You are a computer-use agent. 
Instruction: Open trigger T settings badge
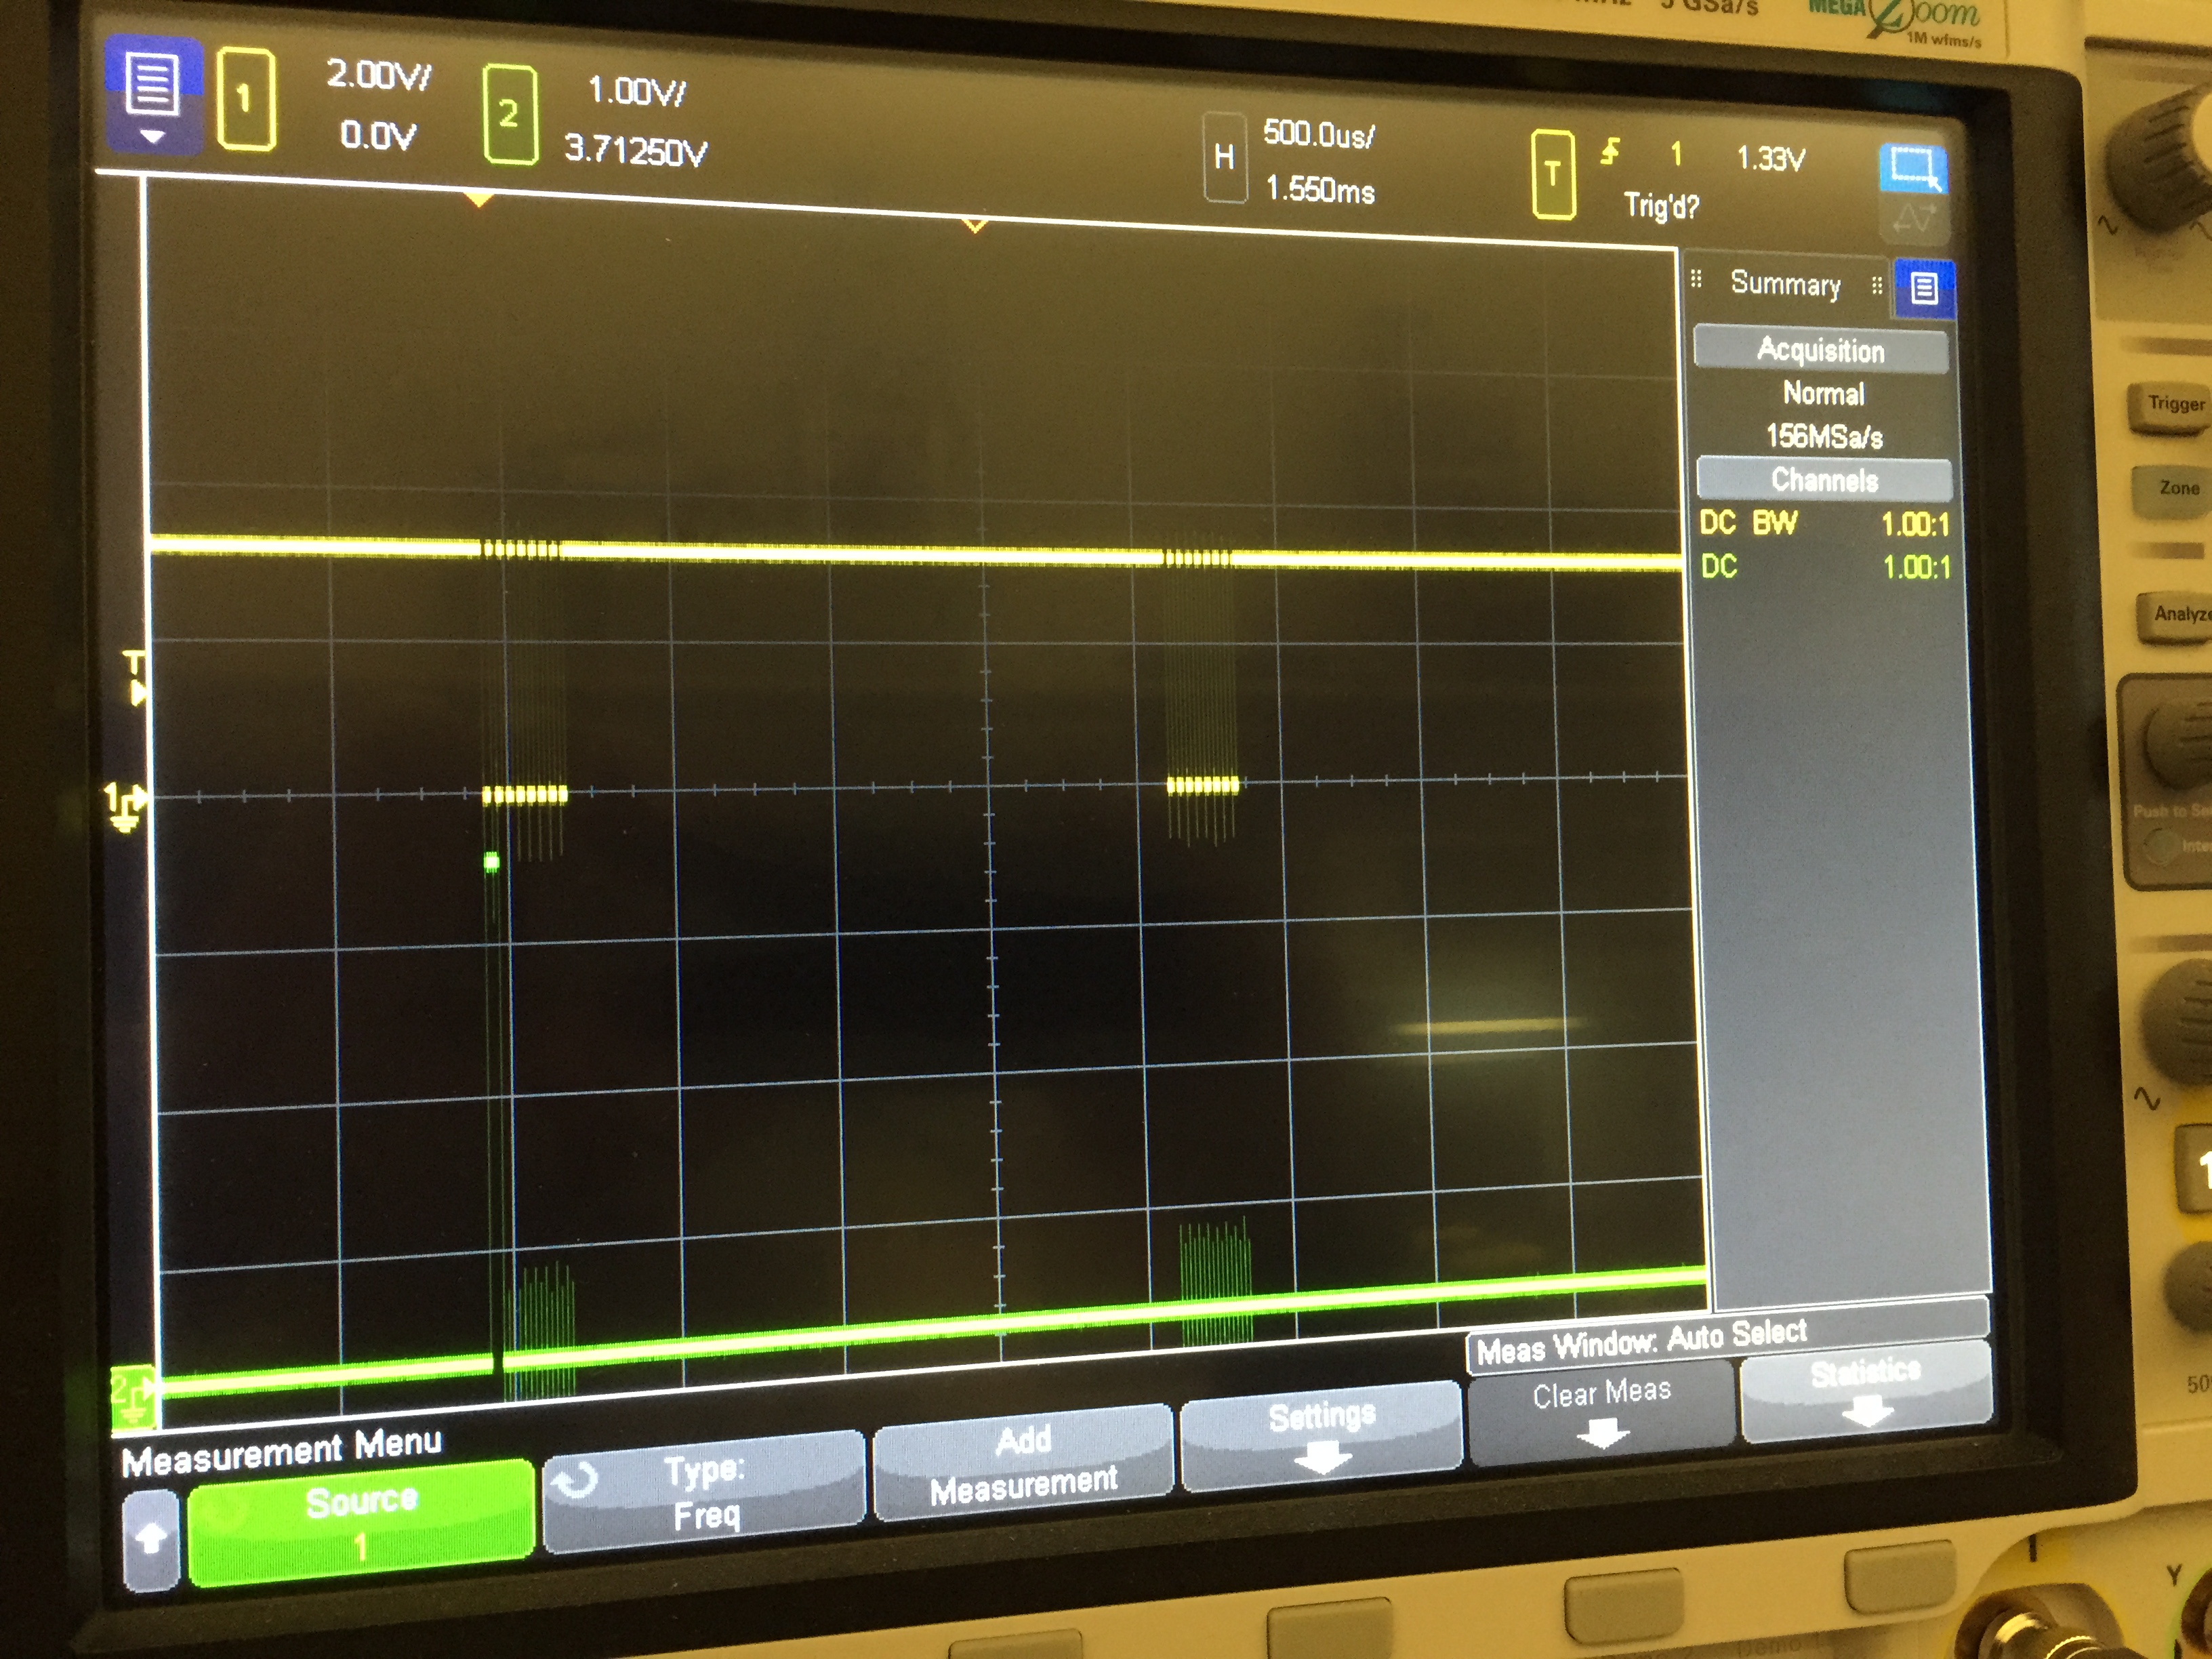tap(1552, 174)
